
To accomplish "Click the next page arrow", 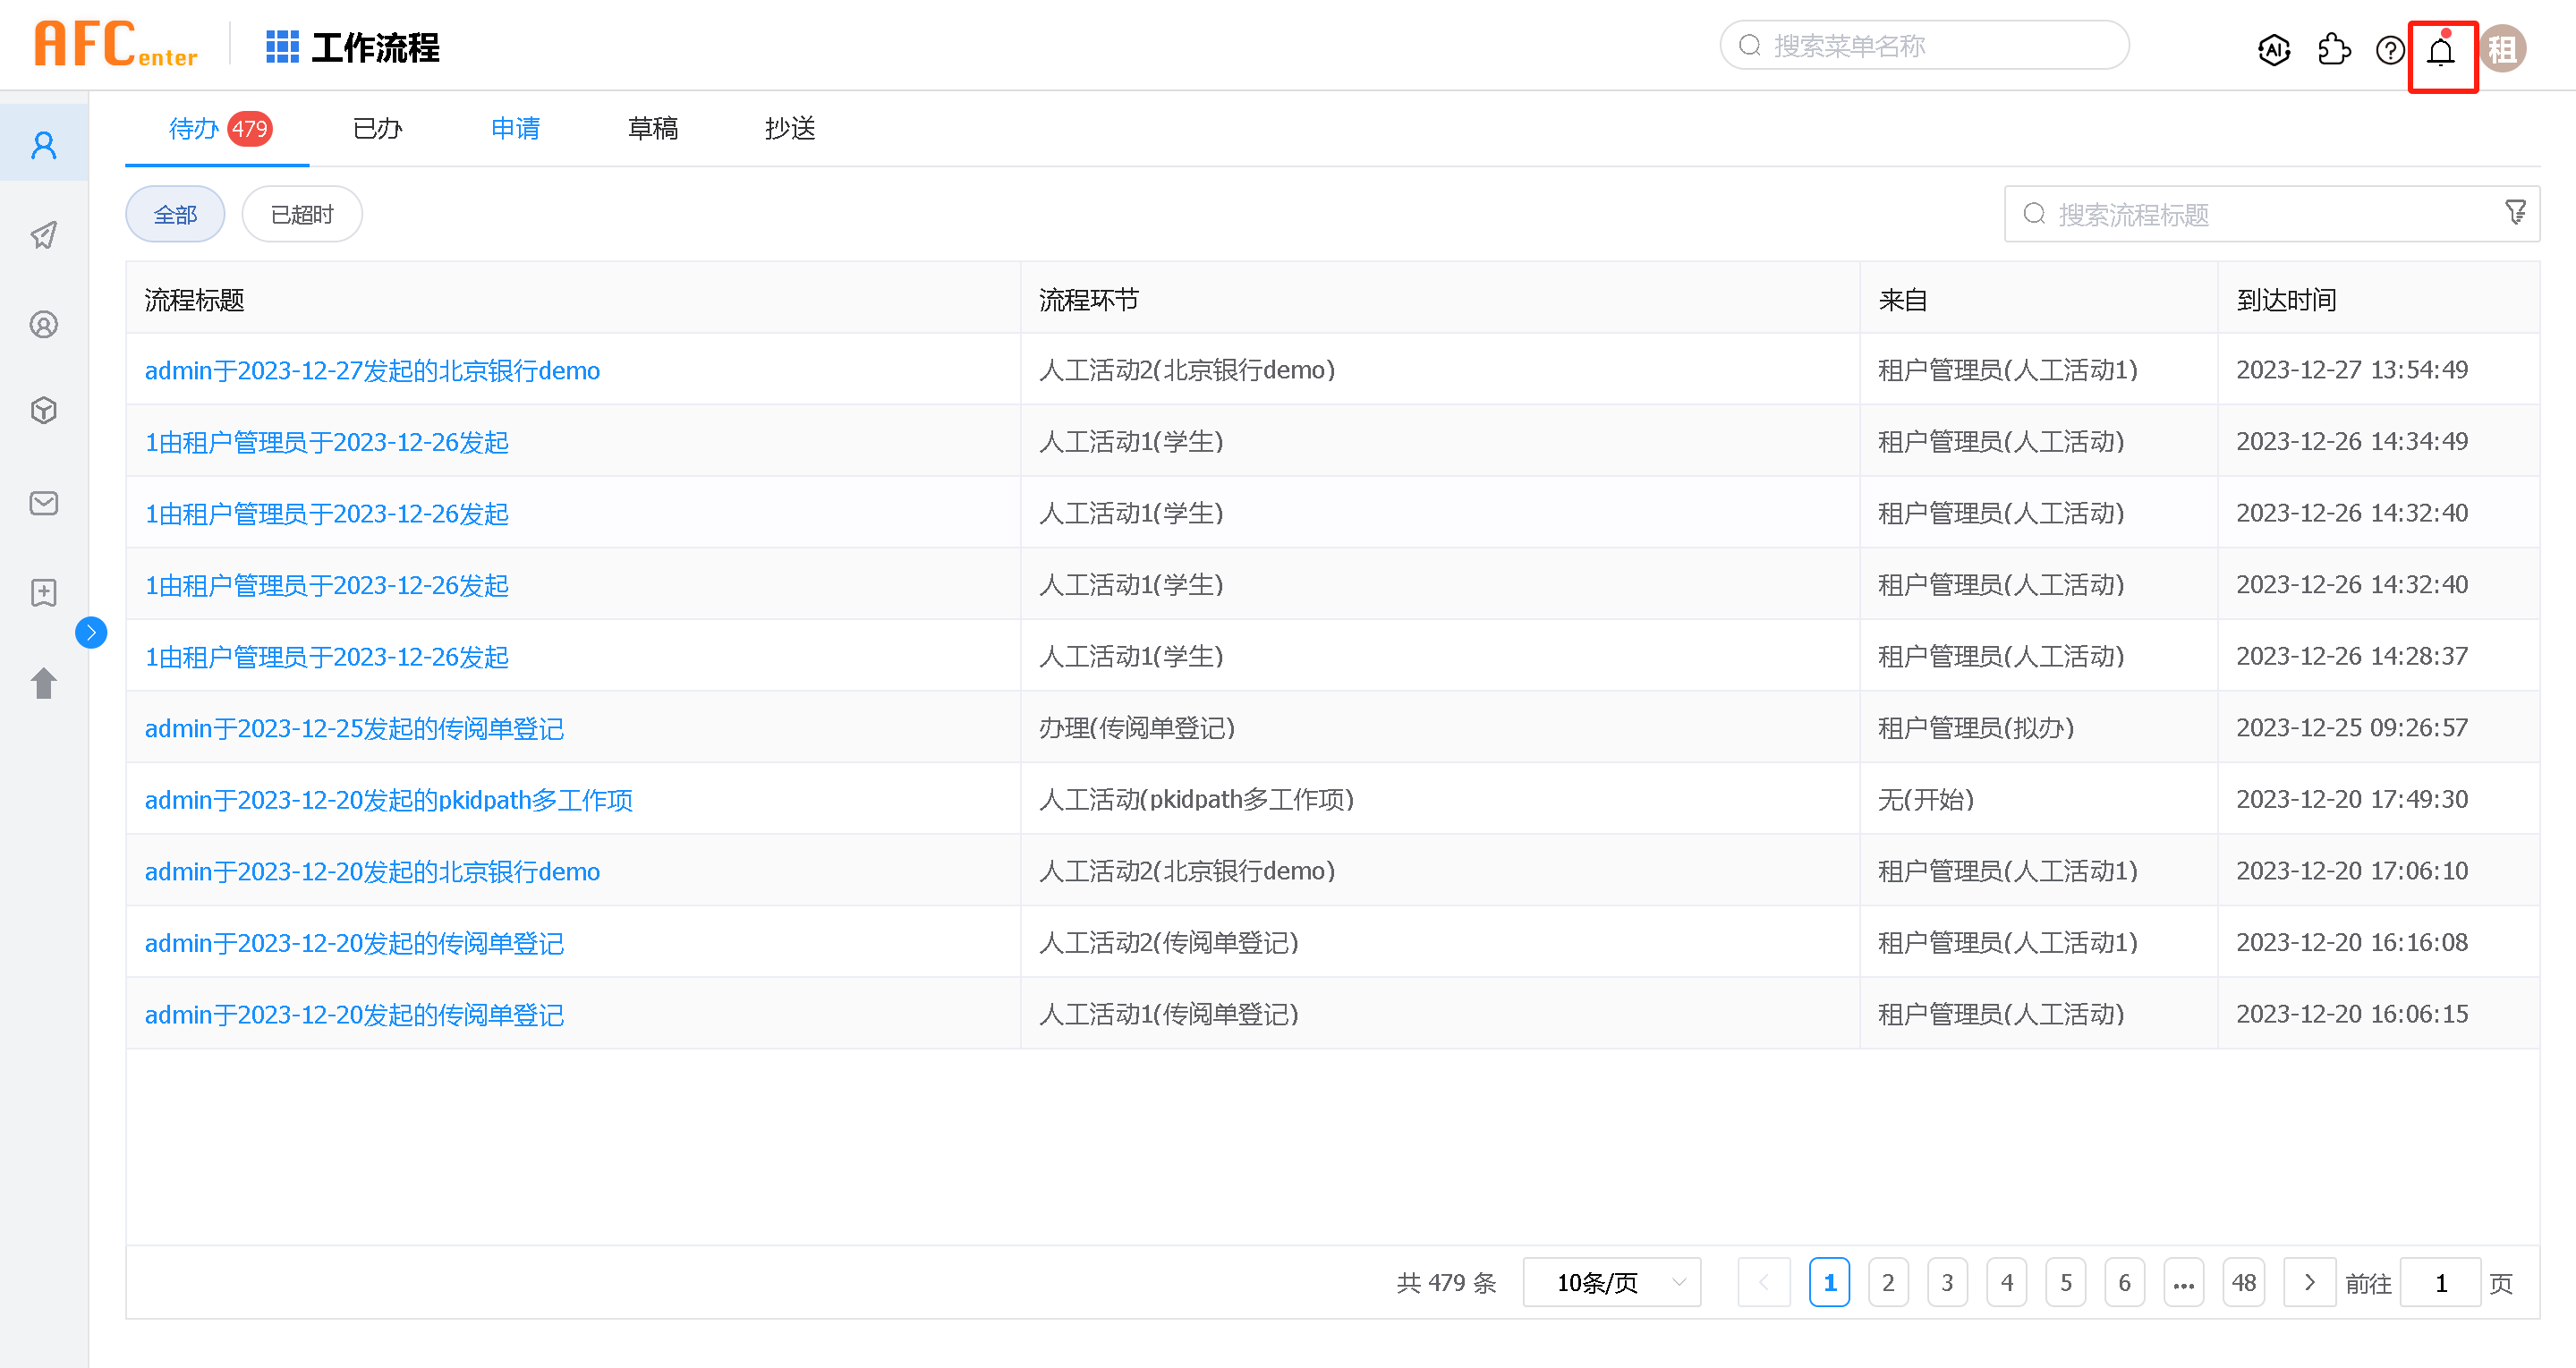I will [x=2309, y=1282].
